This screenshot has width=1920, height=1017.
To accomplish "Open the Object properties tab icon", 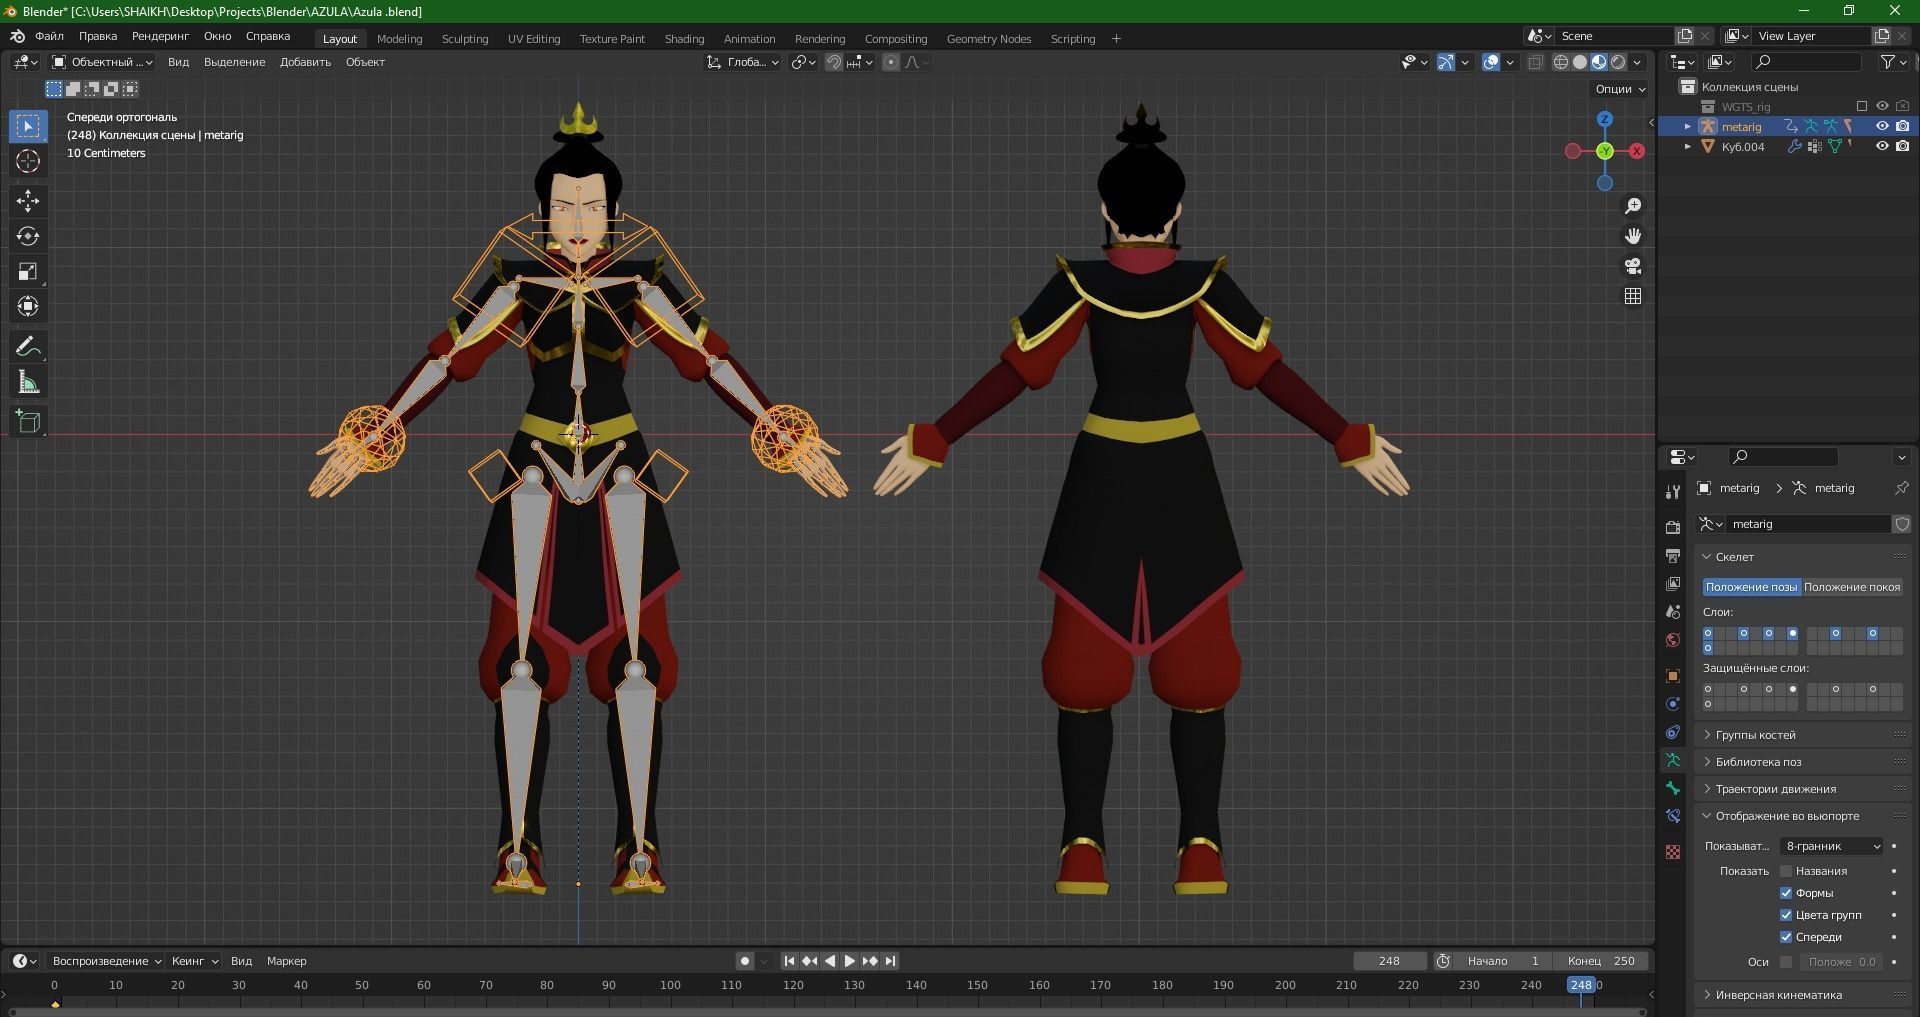I will 1673,676.
